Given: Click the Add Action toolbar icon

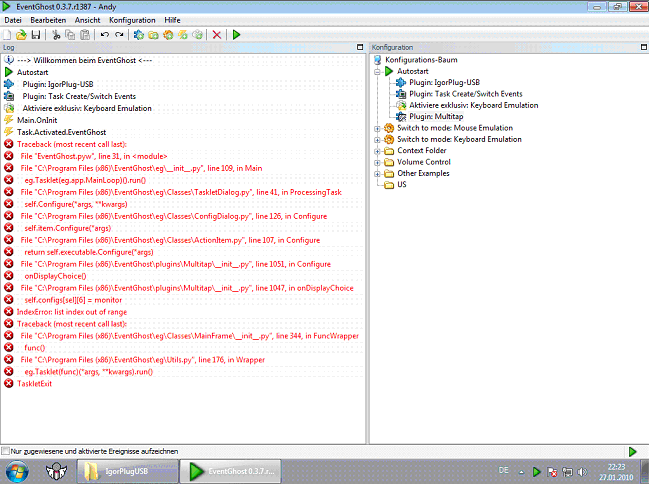Looking at the screenshot, I should 198,35.
